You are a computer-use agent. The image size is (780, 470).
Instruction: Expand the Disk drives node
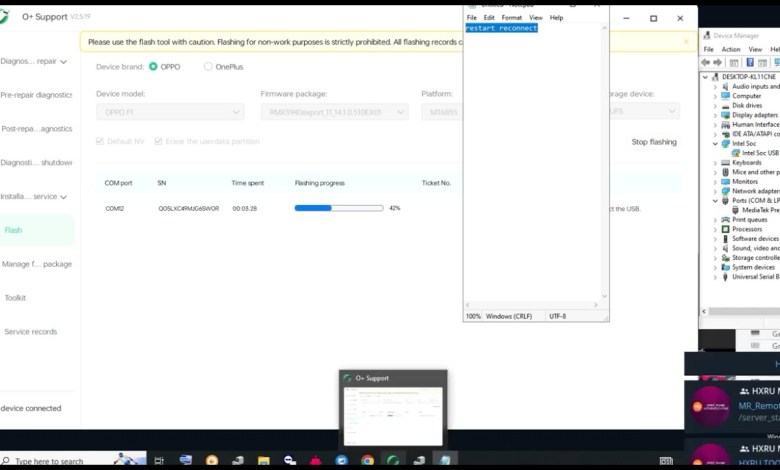(715, 105)
